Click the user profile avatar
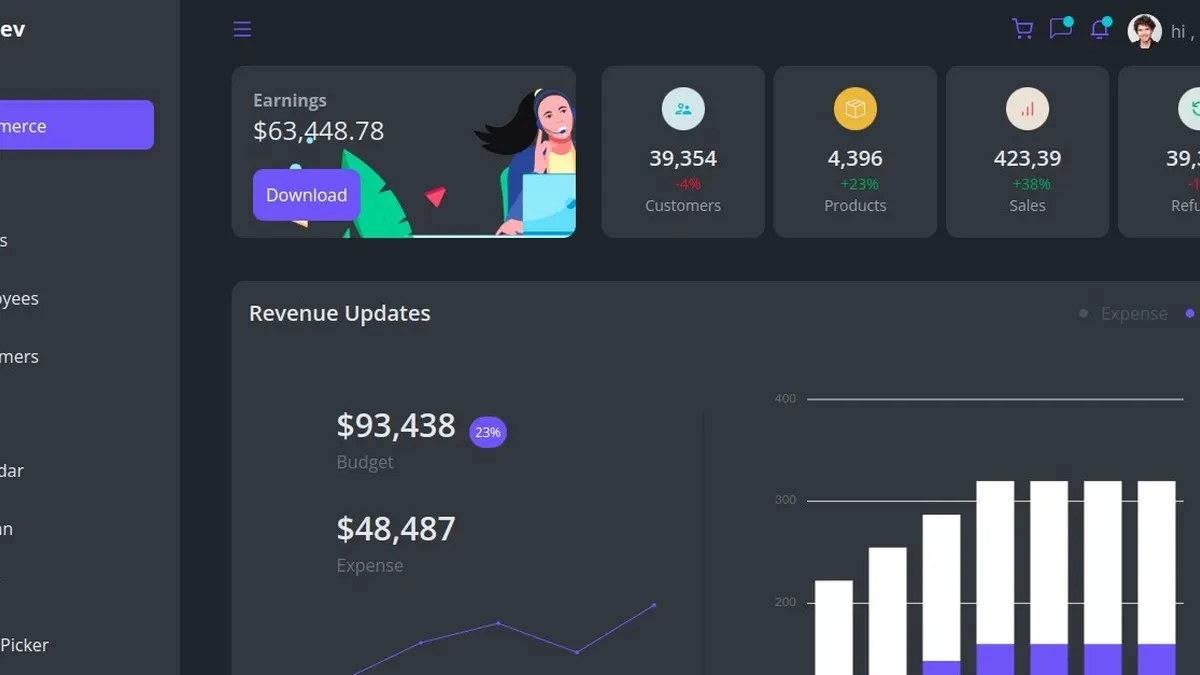The width and height of the screenshot is (1200, 675). click(x=1144, y=31)
